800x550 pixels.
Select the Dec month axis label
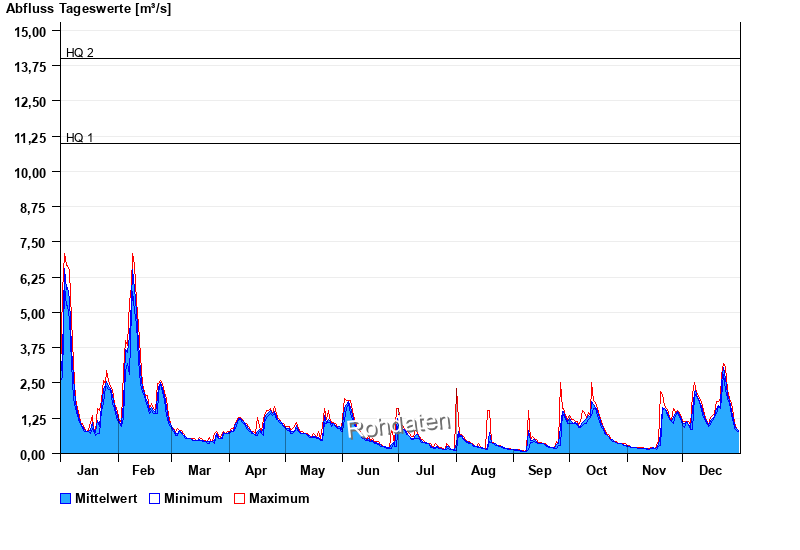click(x=710, y=470)
